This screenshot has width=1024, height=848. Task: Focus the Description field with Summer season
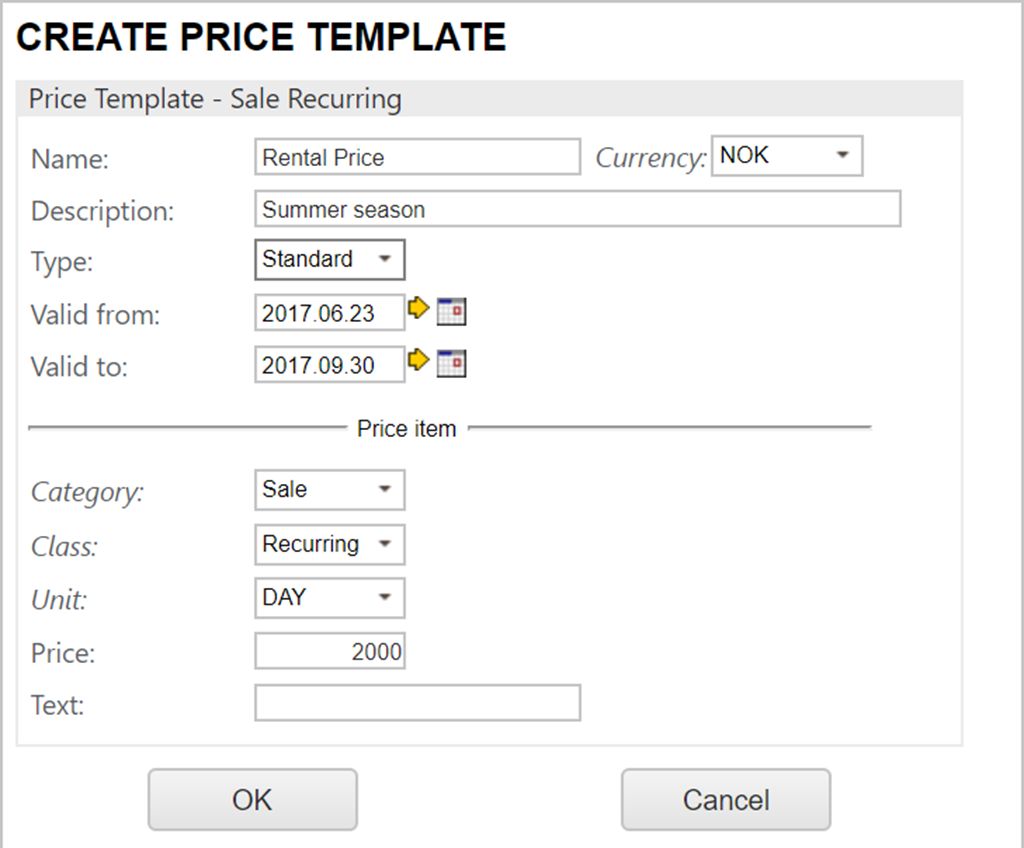tap(577, 210)
